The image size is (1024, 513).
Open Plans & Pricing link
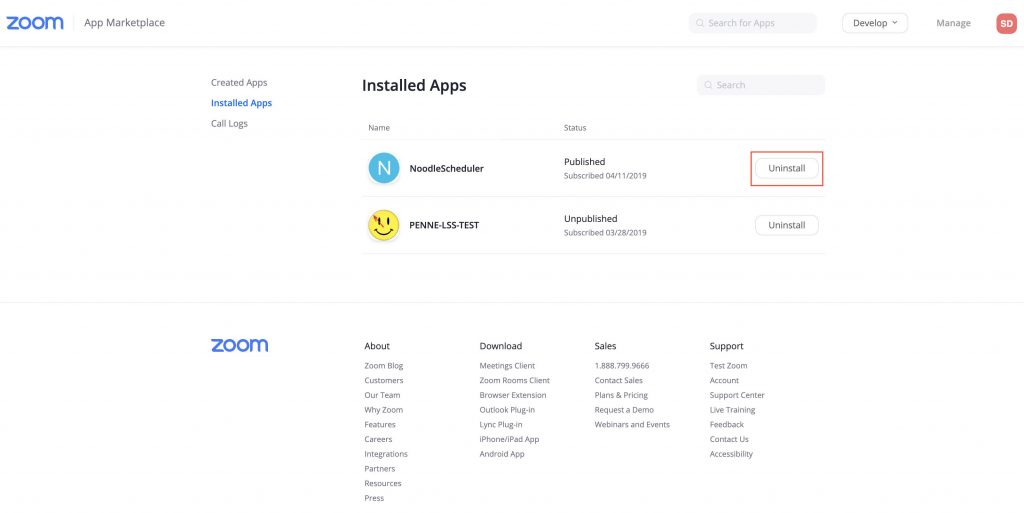point(621,396)
